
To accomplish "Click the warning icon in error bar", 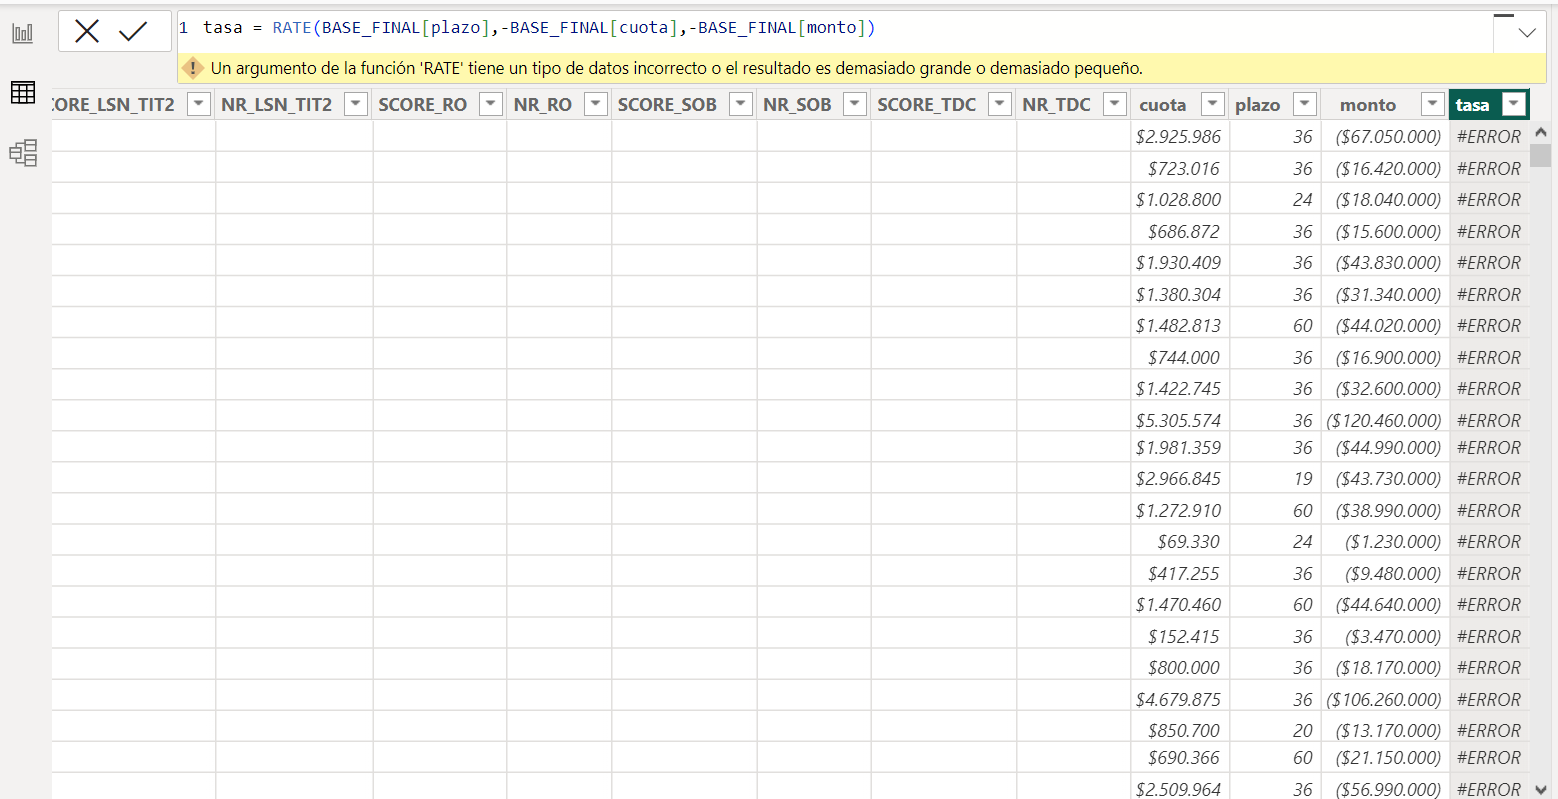I will point(193,69).
